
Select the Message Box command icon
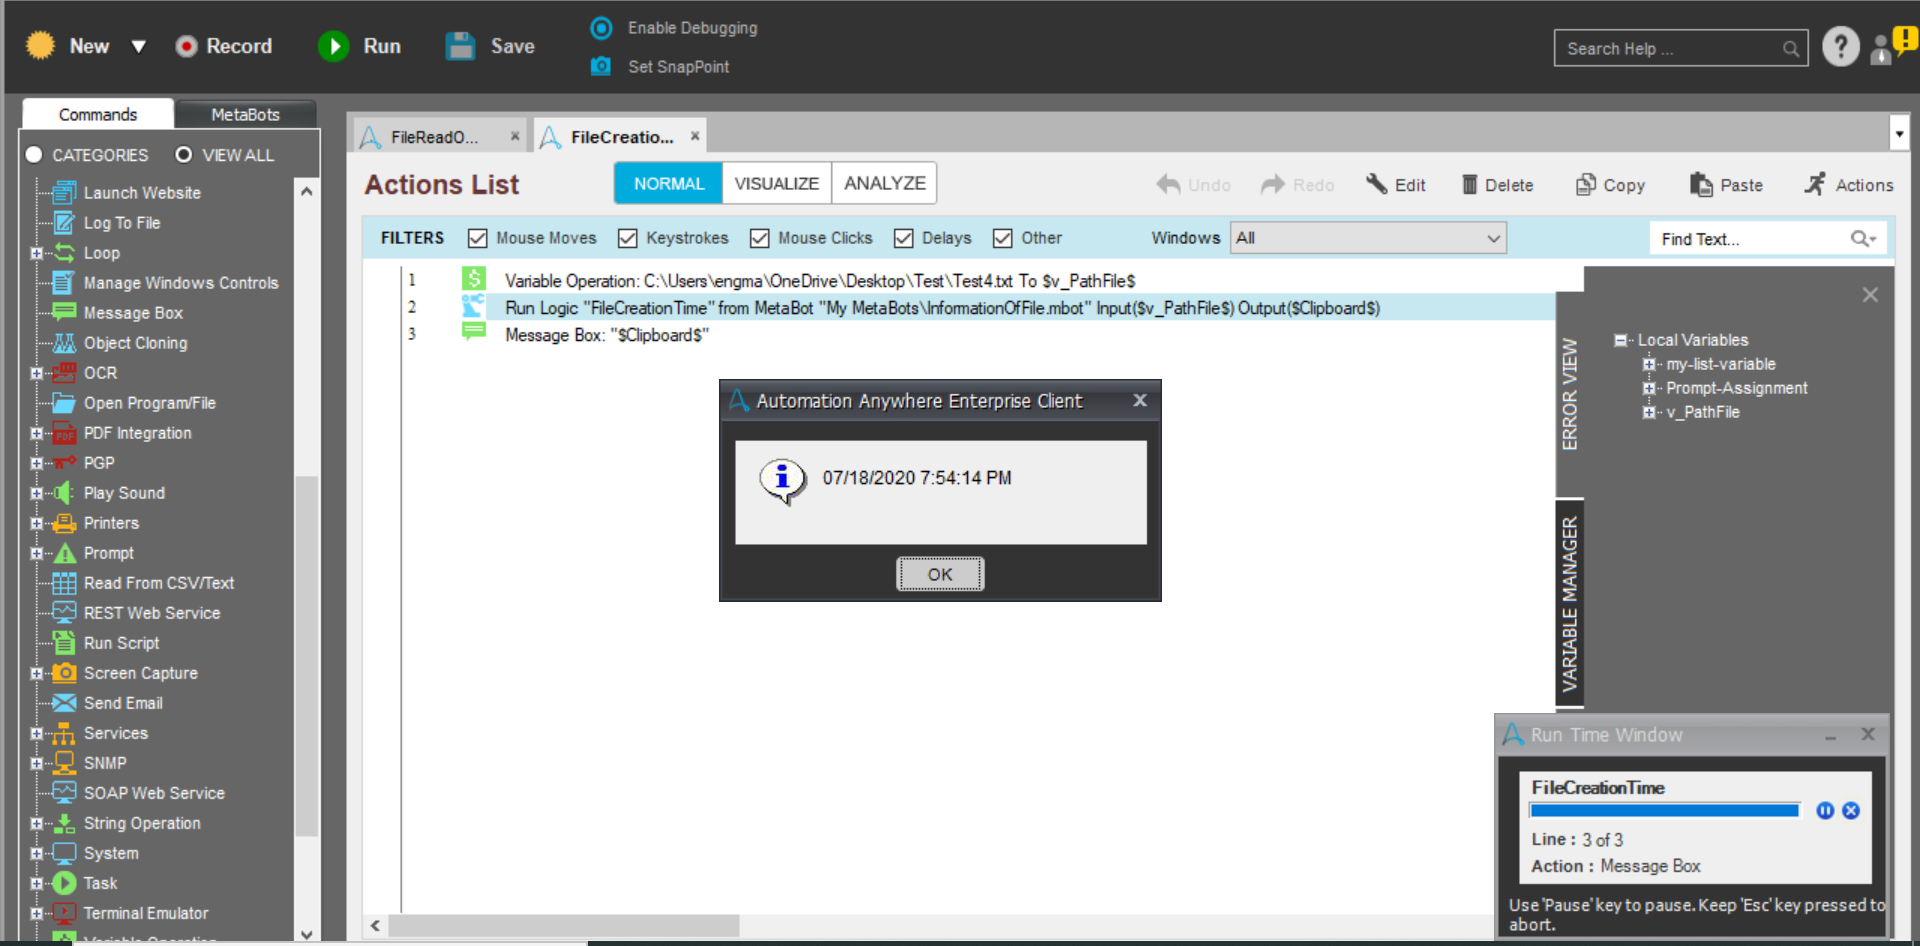(64, 312)
